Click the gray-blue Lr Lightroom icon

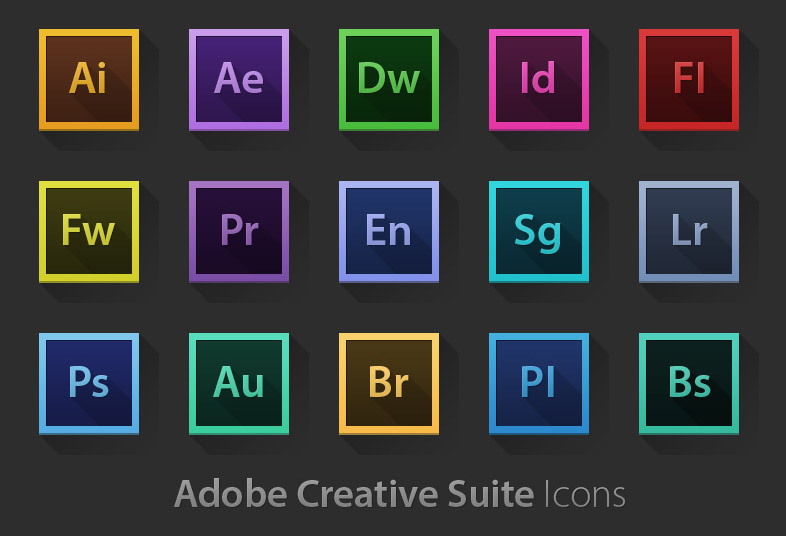pos(689,232)
